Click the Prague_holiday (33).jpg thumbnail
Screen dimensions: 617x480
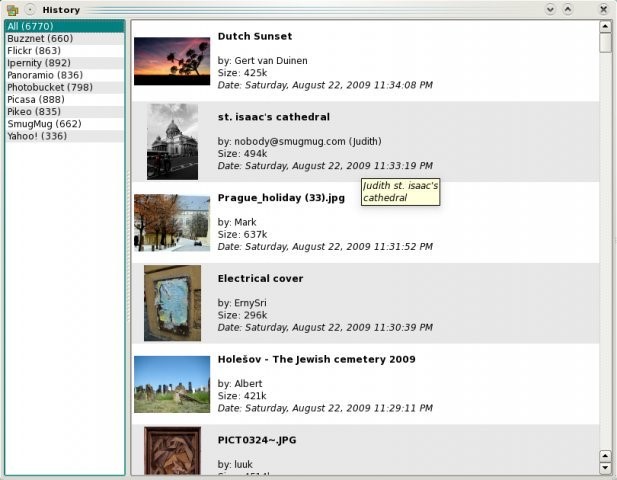171,222
